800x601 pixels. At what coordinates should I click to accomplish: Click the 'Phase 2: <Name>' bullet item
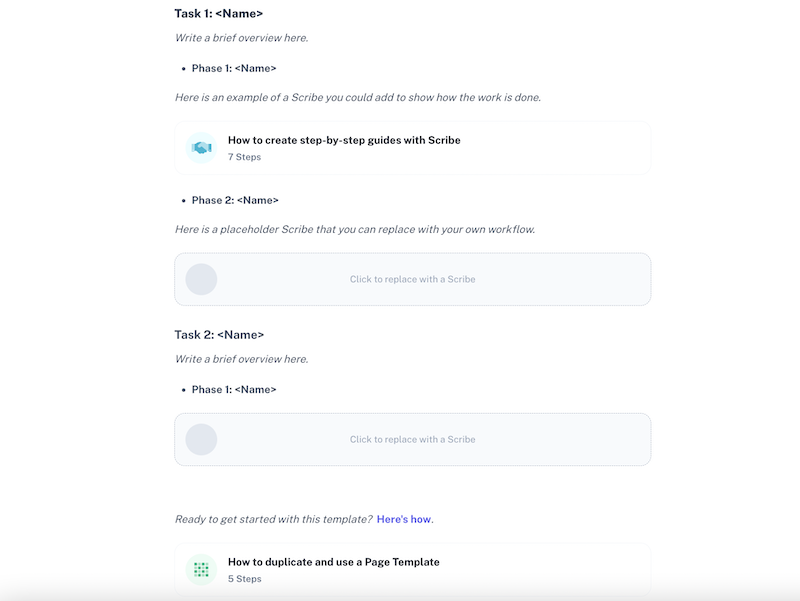(233, 199)
